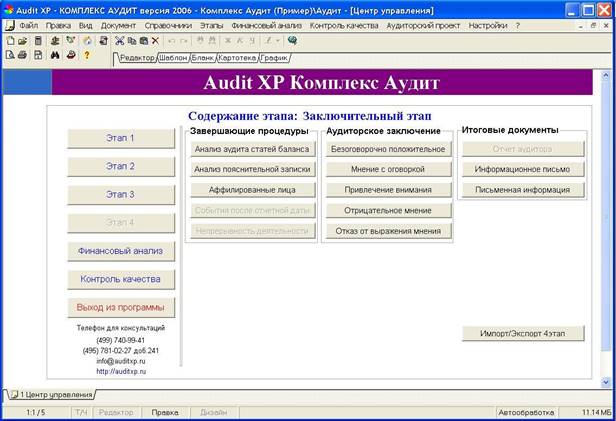
Task: Search with the binoculars icon
Action: [55, 55]
